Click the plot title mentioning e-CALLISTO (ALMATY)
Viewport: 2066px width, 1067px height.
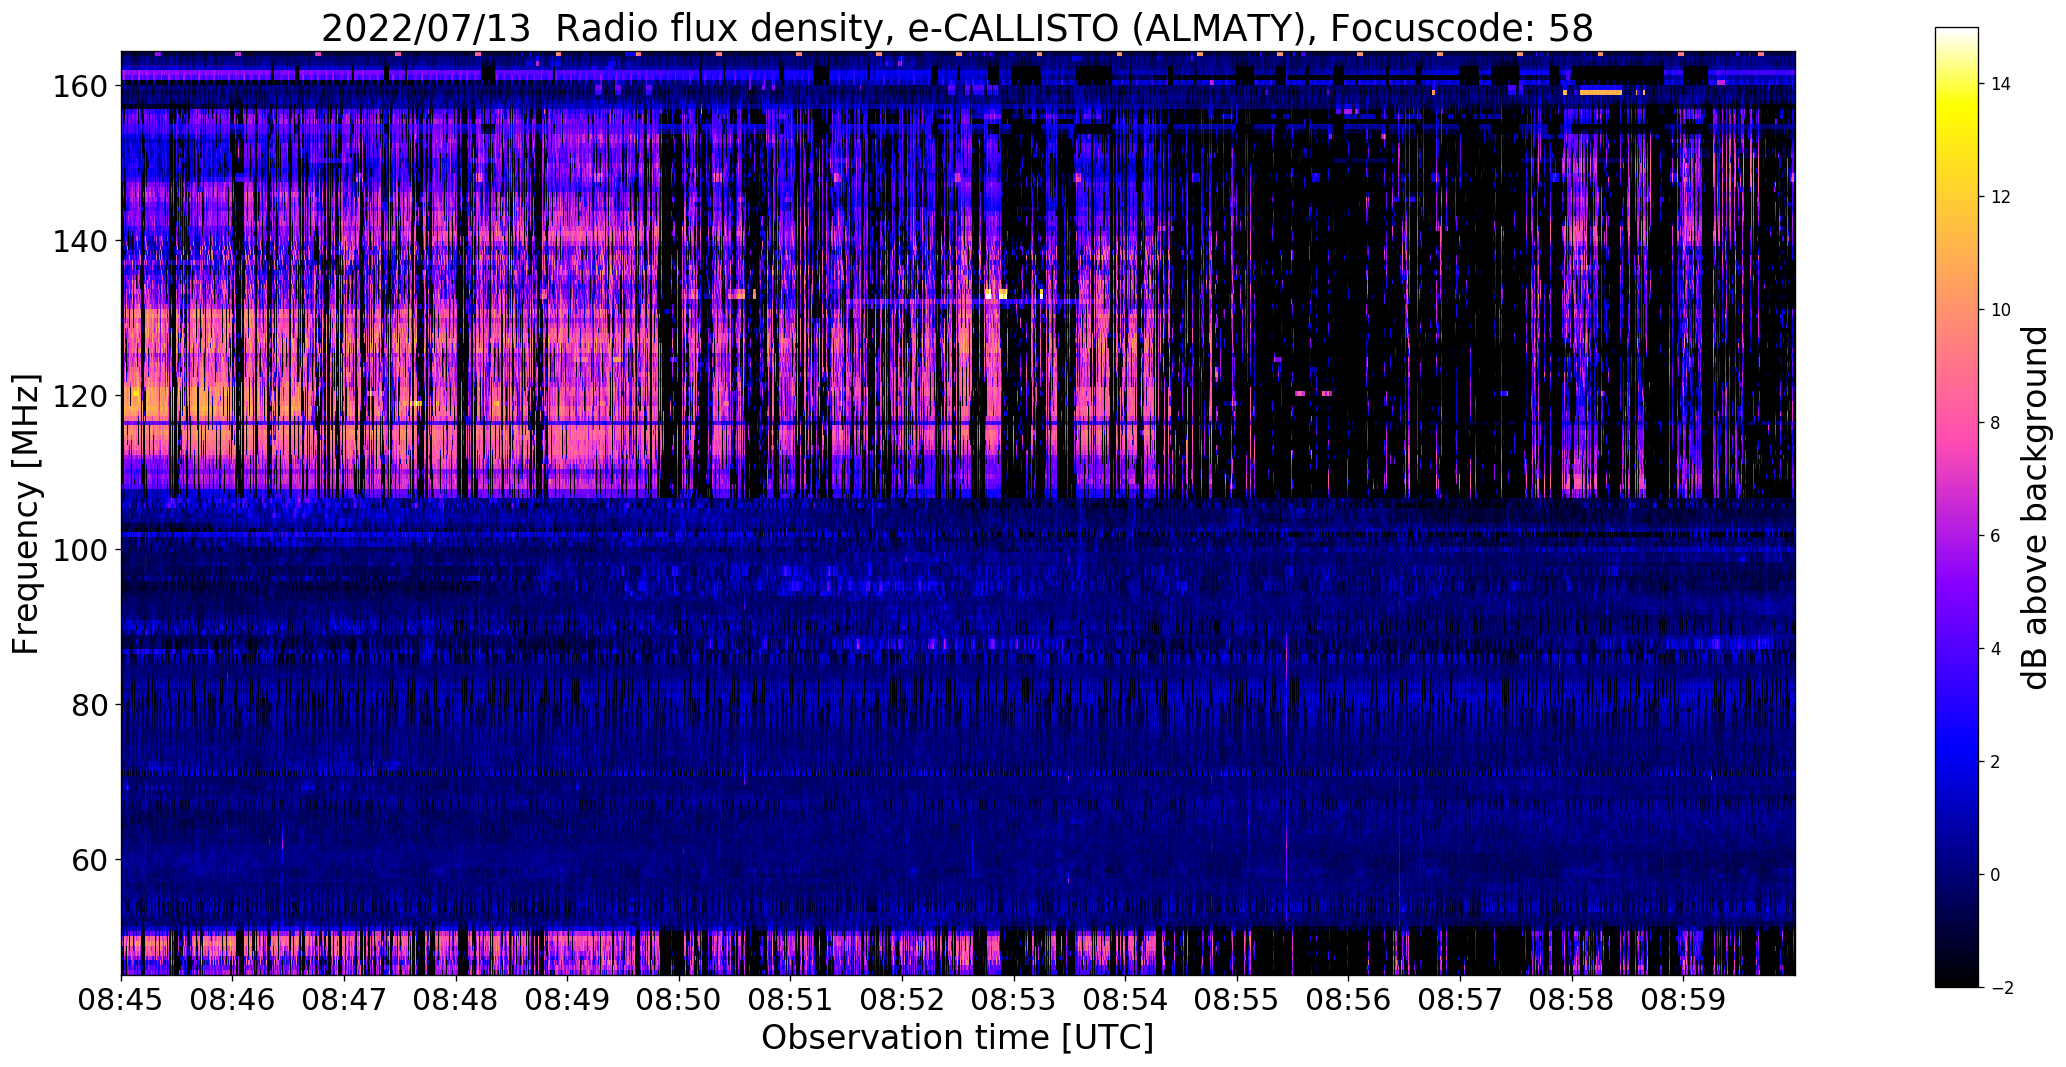click(x=957, y=28)
